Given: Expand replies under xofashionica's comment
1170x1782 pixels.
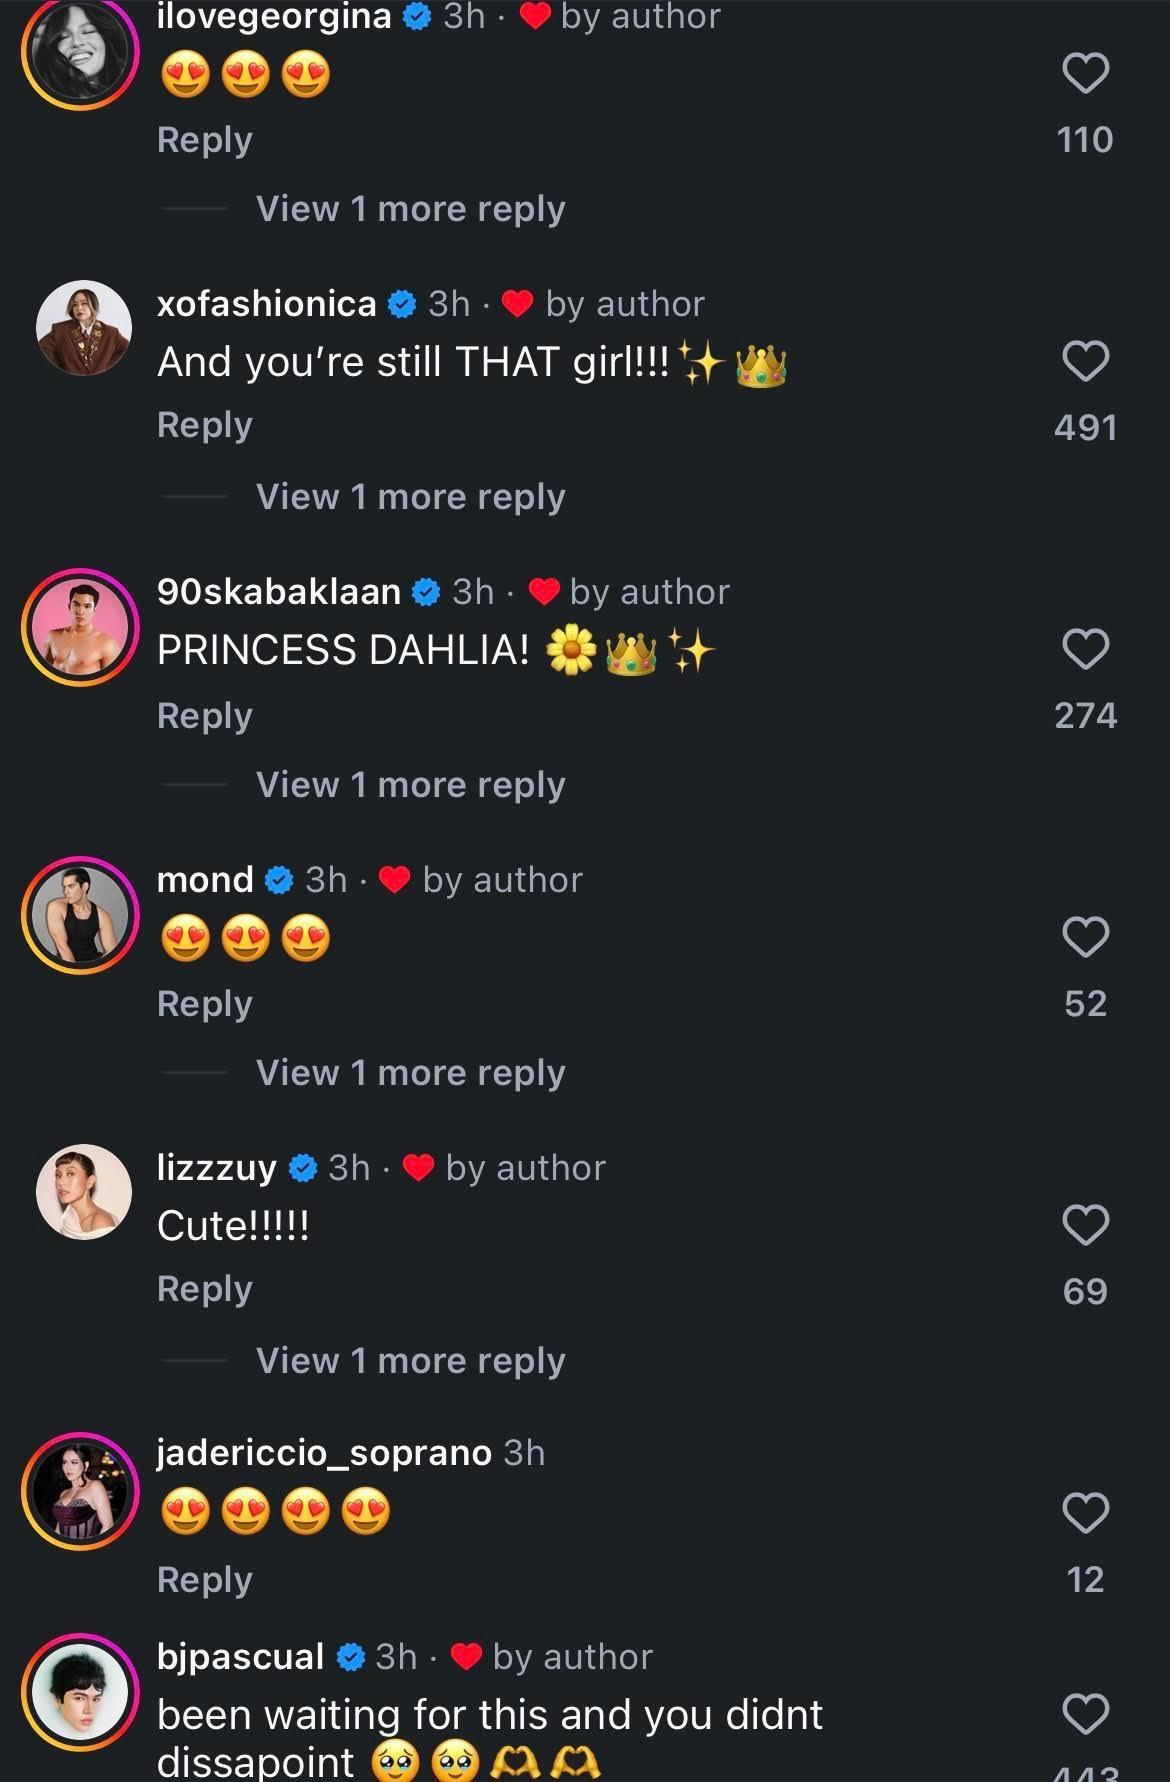Looking at the screenshot, I should (x=410, y=497).
